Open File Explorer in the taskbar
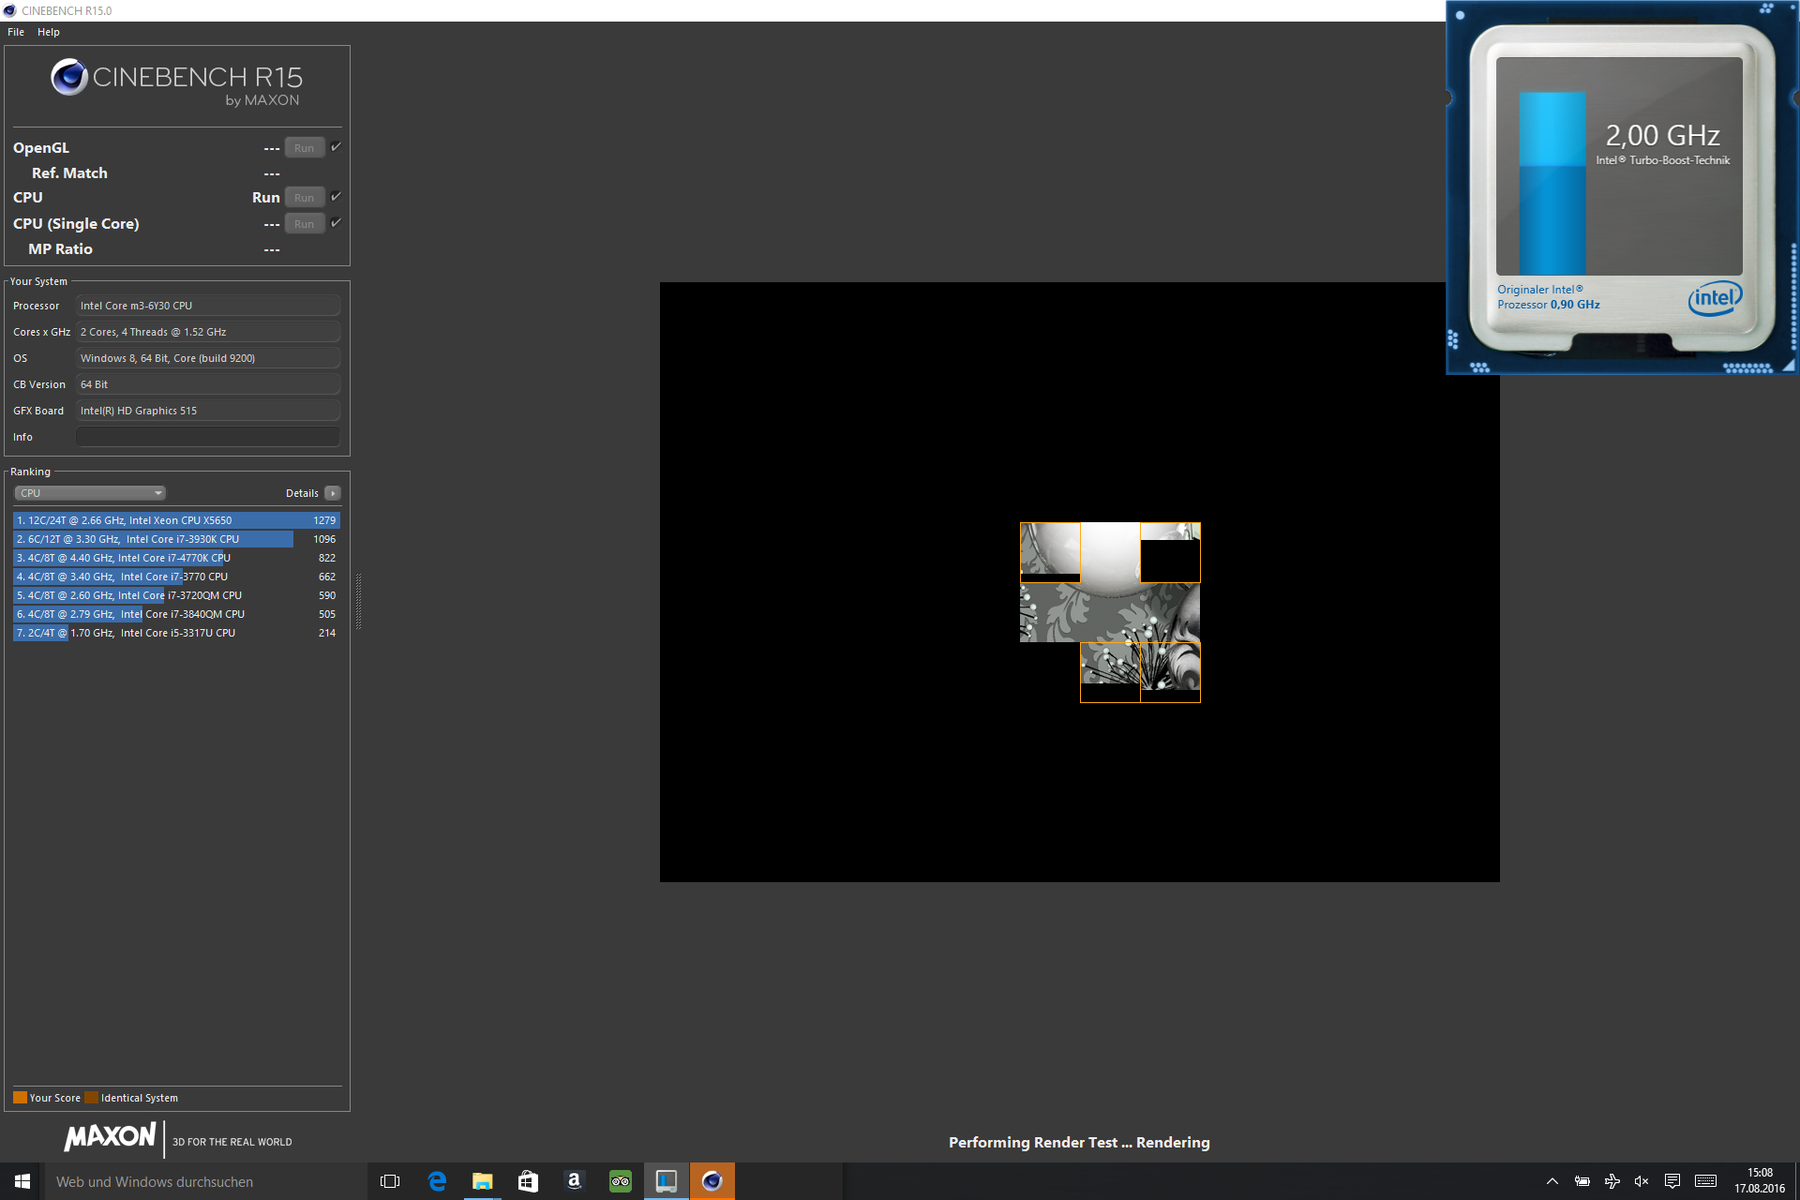The height and width of the screenshot is (1200, 1800). click(482, 1181)
